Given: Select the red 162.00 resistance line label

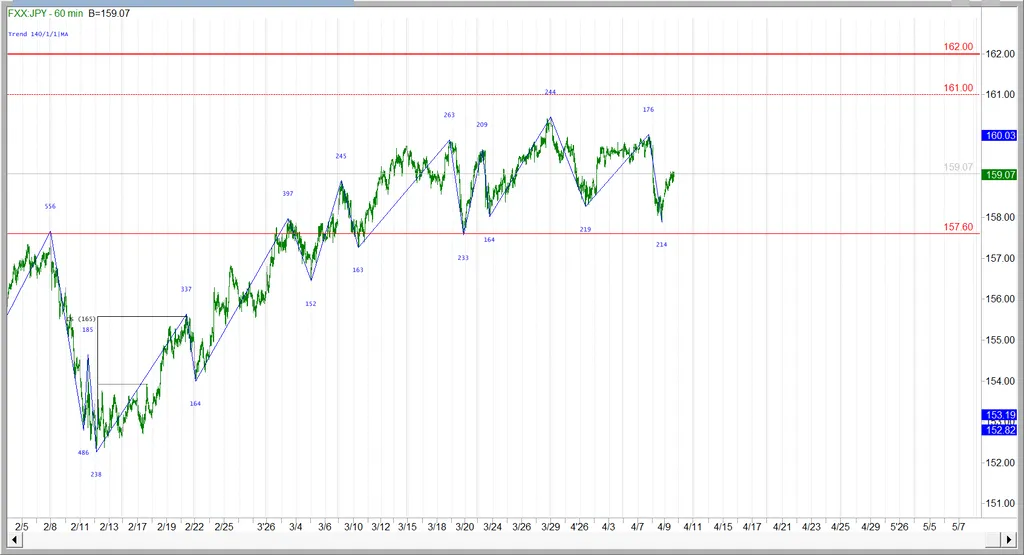Looking at the screenshot, I should [x=958, y=47].
